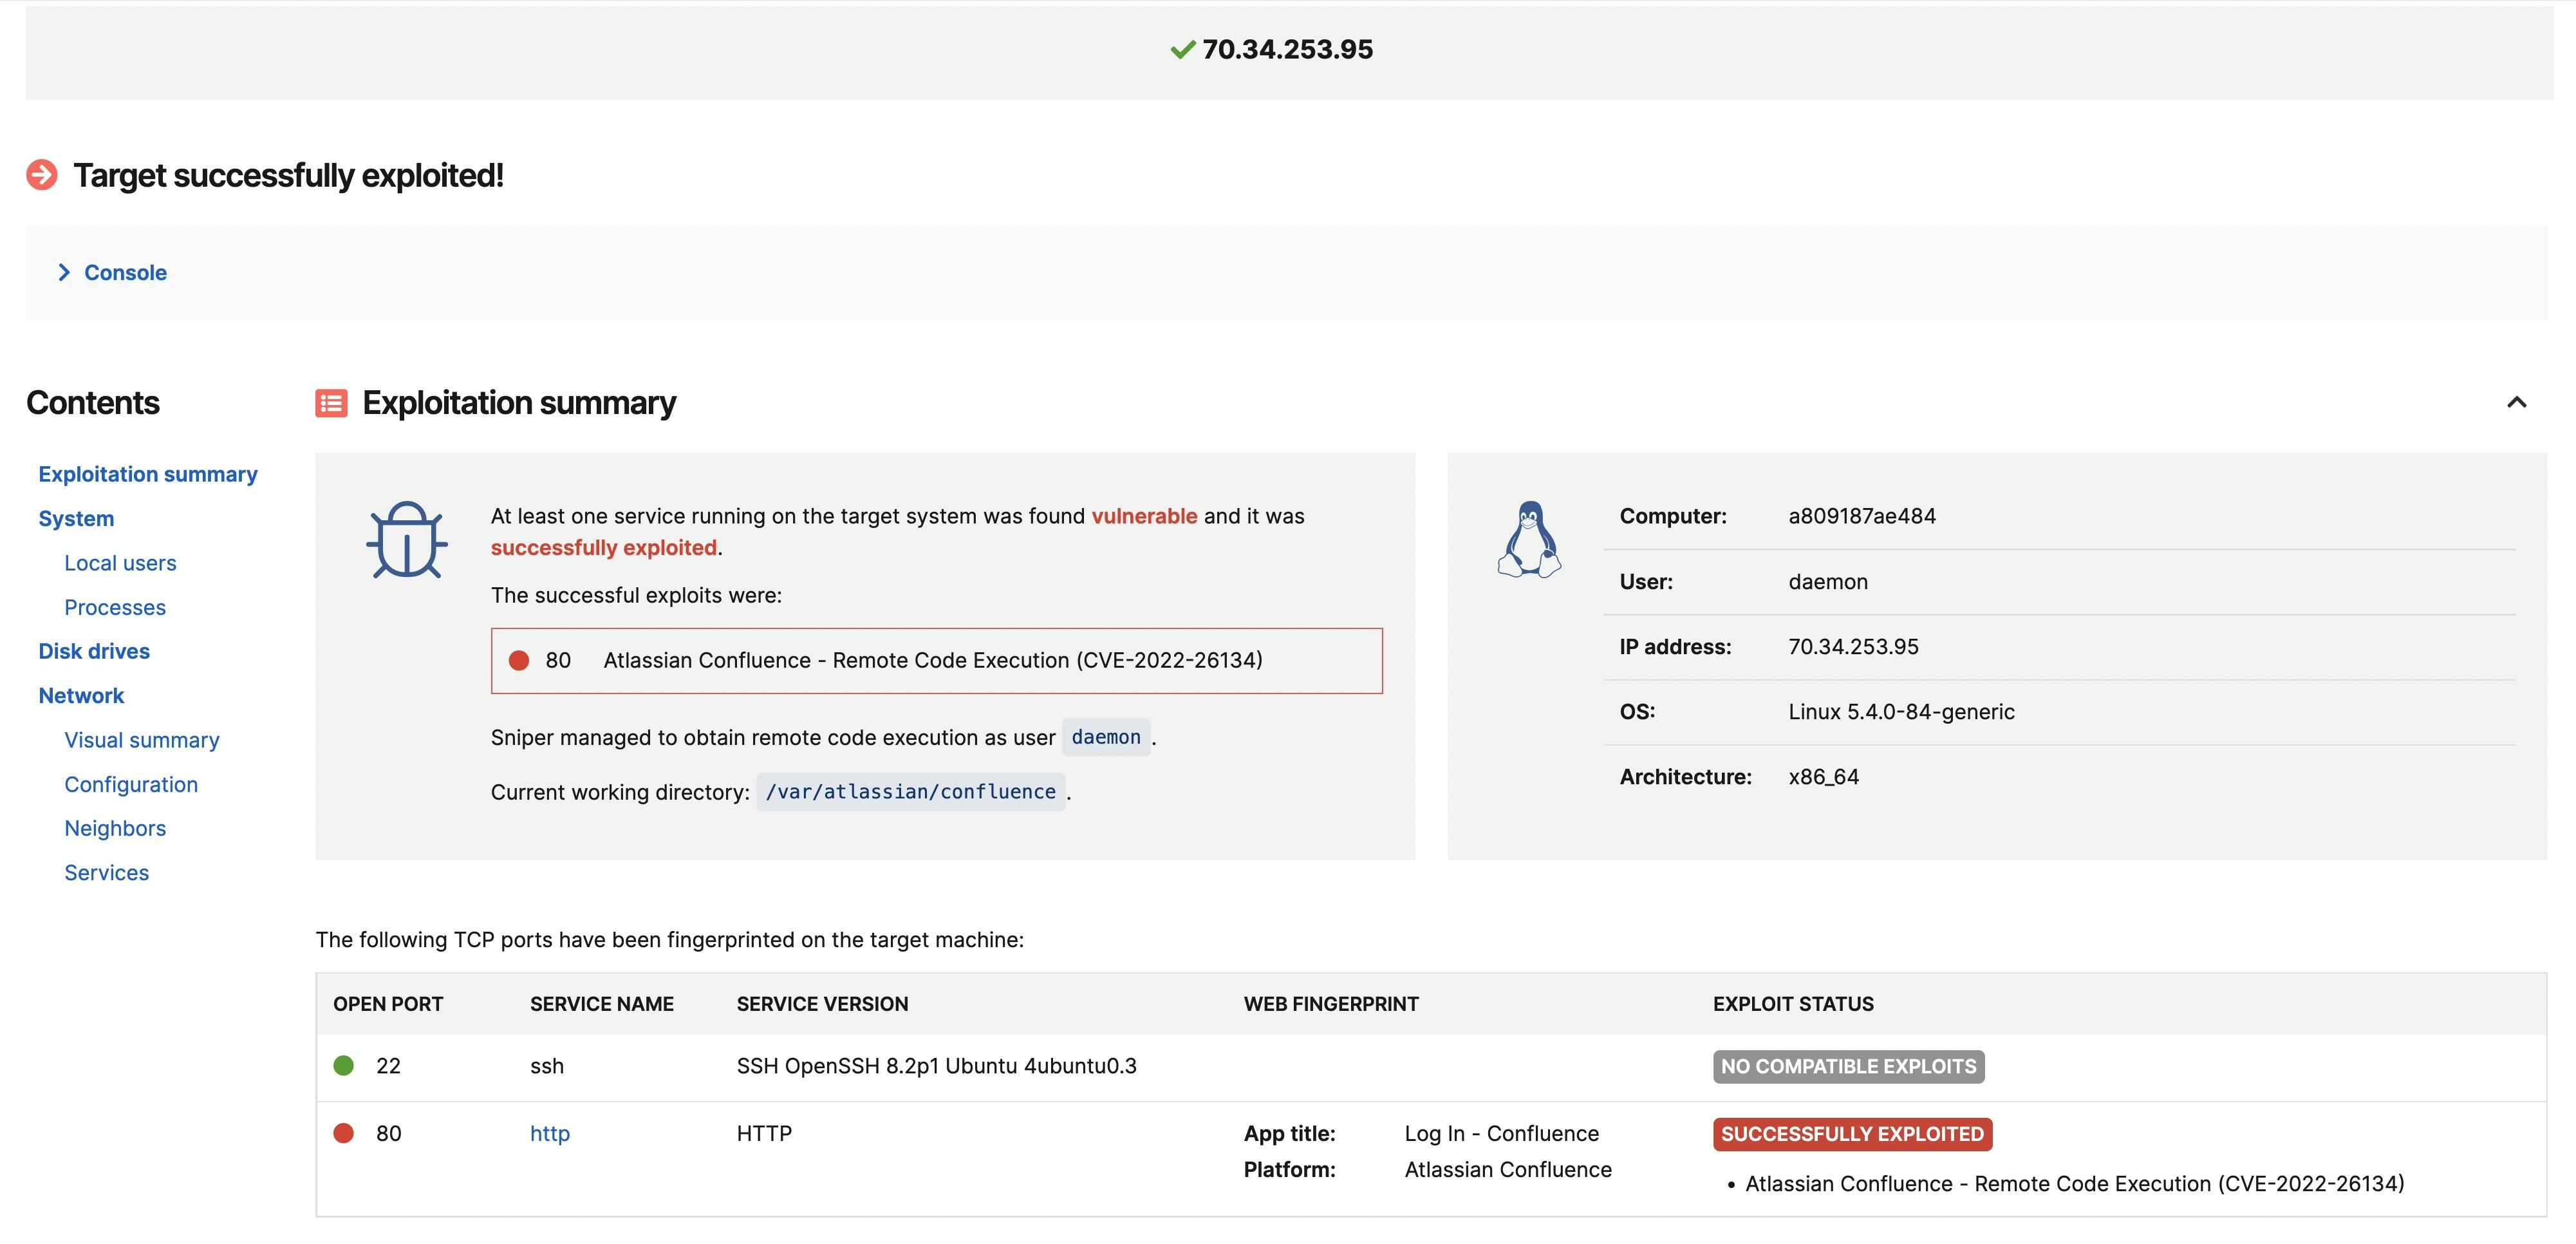Click the red dot beside the CVE-2022-26134 exploit entry
The image size is (2576, 1244).
(x=519, y=660)
